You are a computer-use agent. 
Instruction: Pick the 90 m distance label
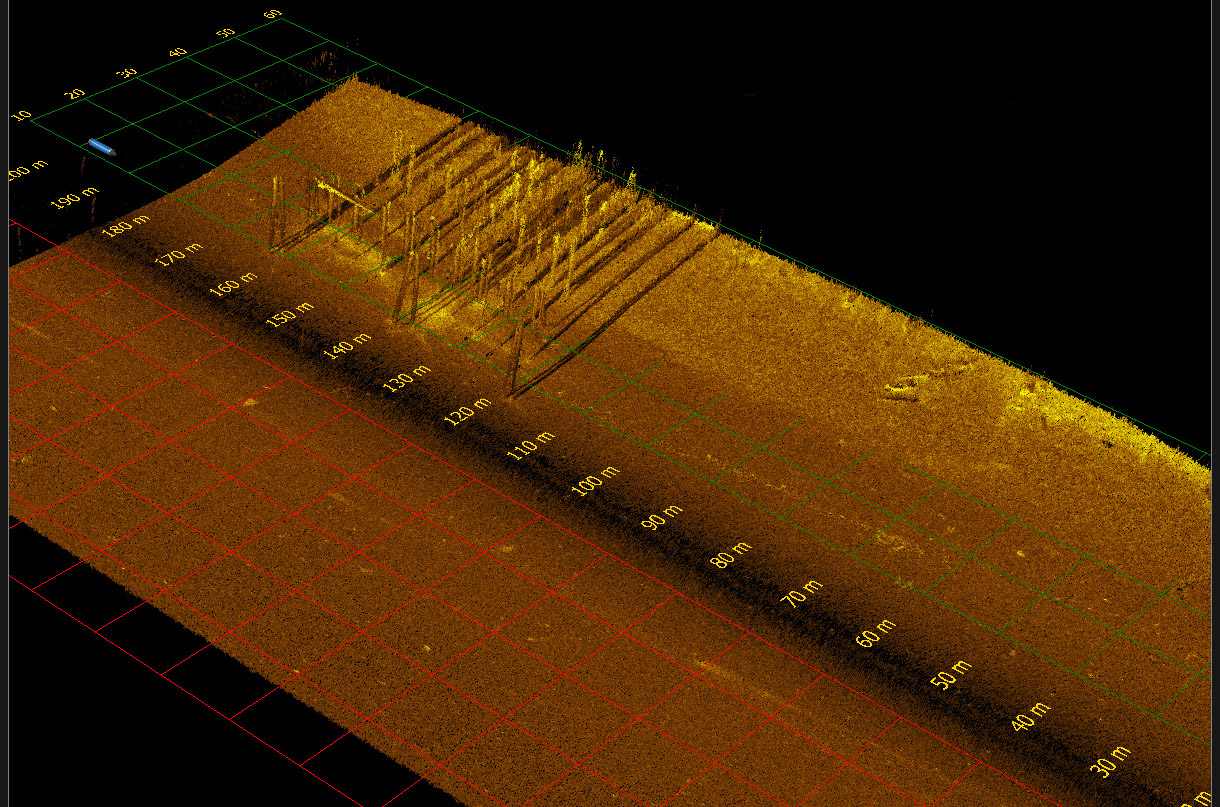pos(661,516)
